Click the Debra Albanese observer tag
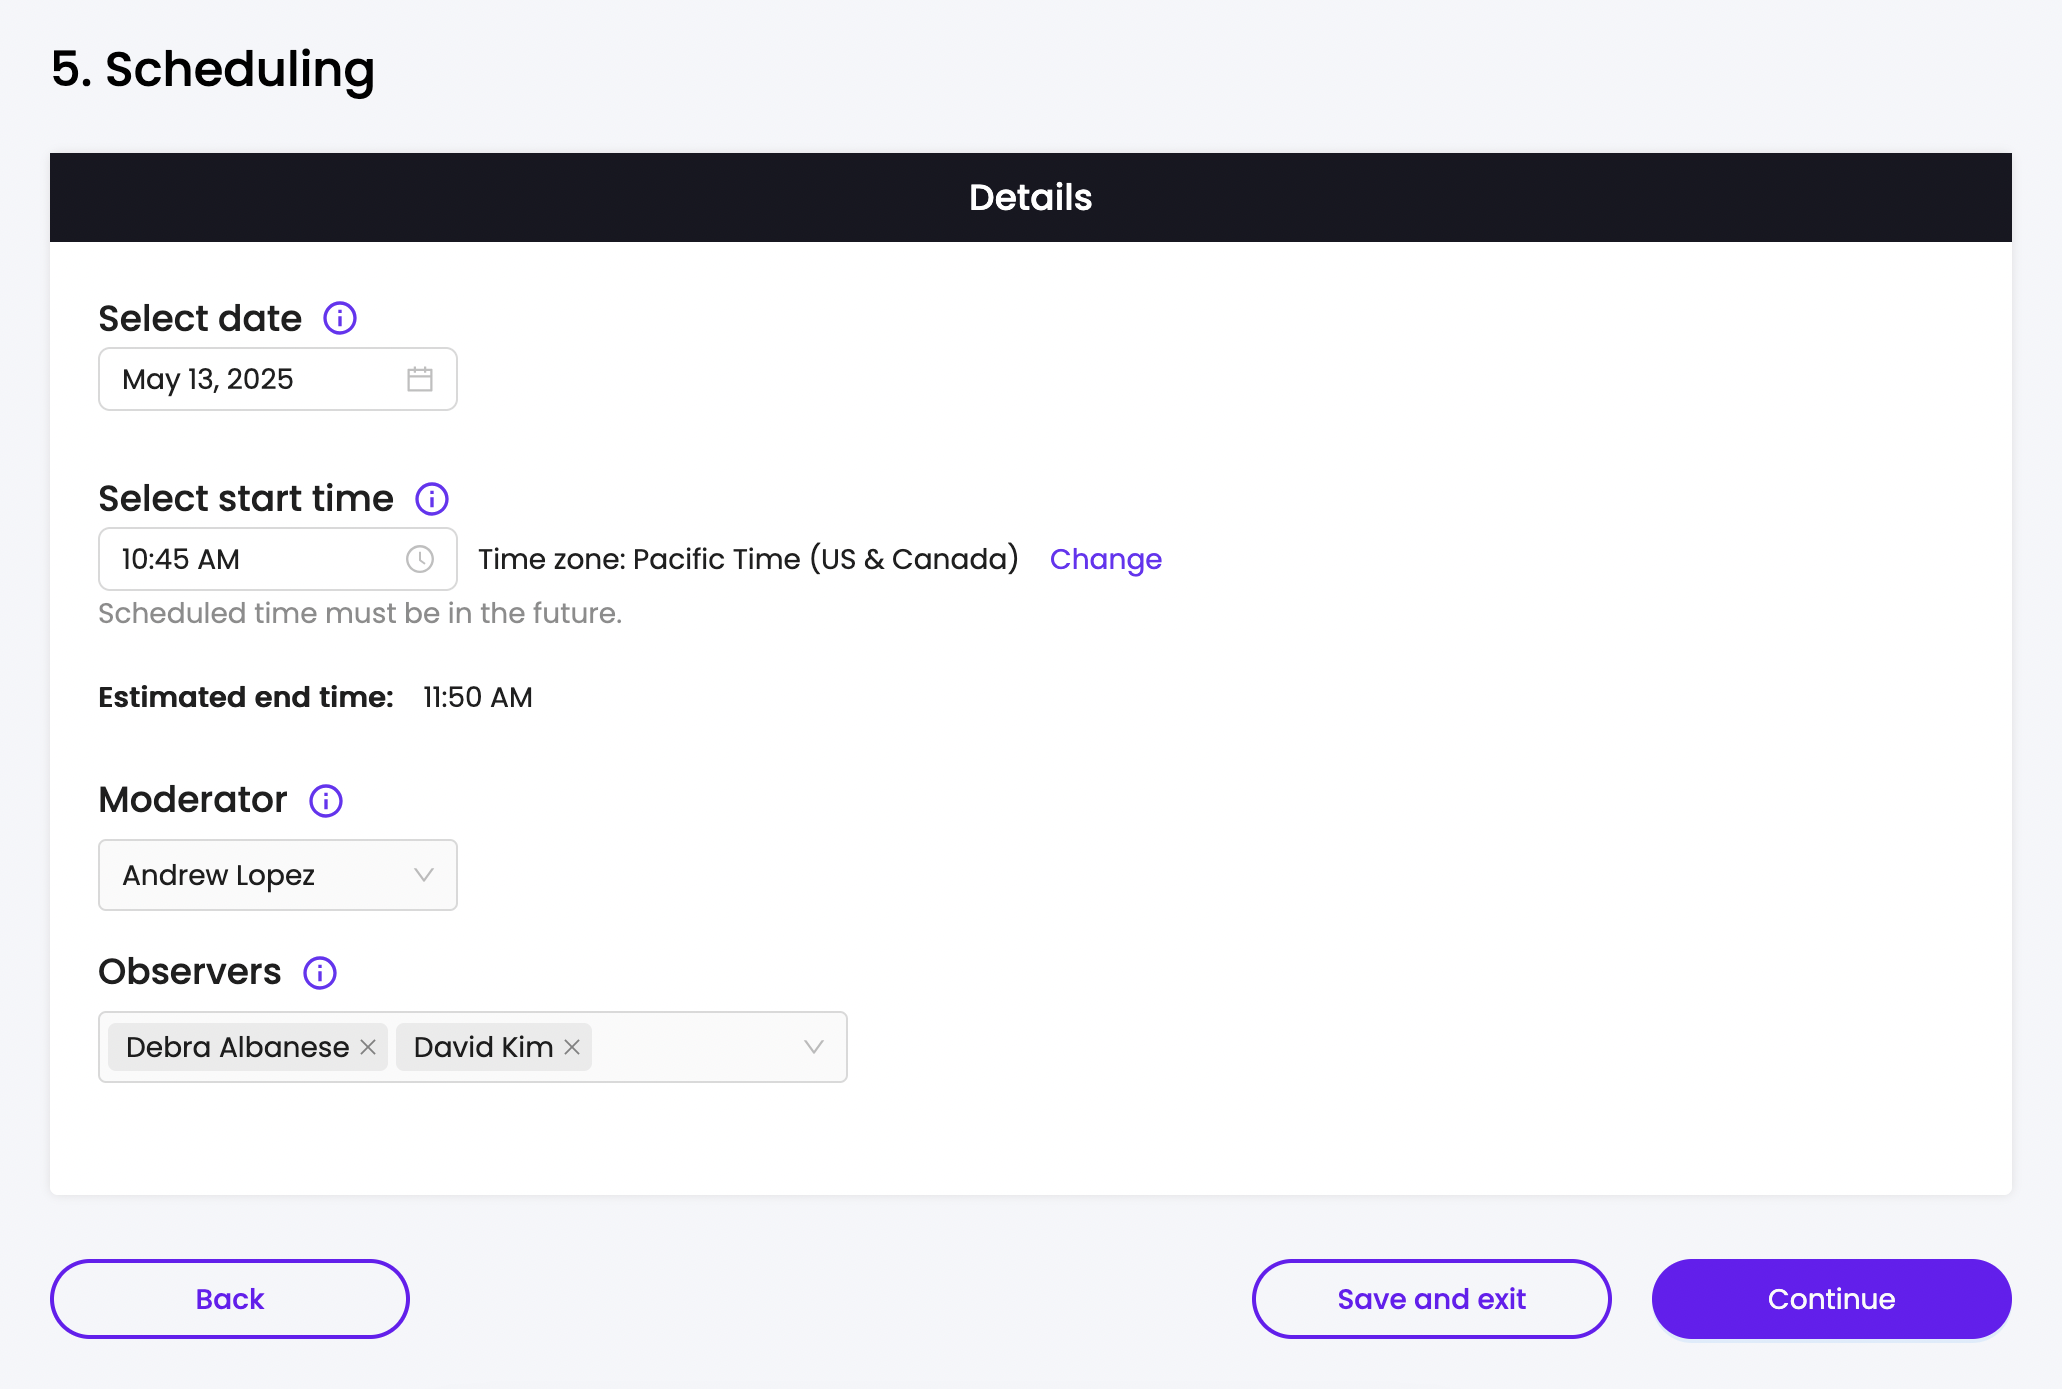 248,1047
